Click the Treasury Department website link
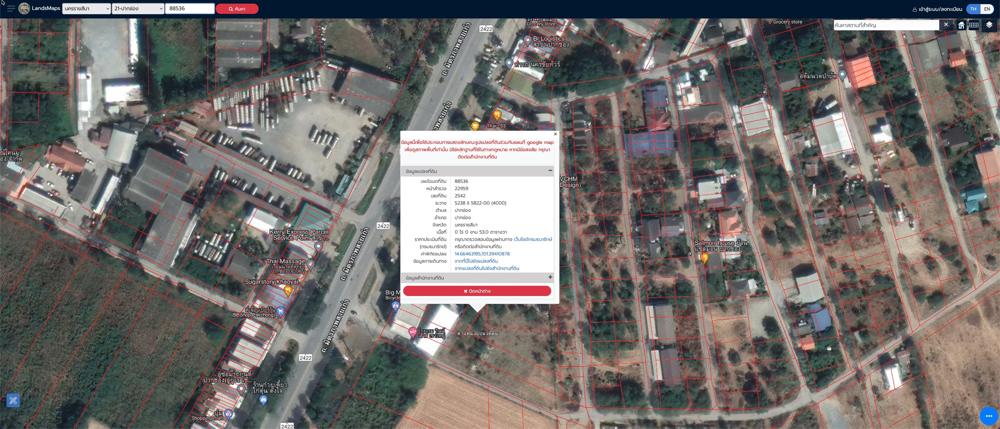Image resolution: width=1000 pixels, height=429 pixels. coord(533,239)
